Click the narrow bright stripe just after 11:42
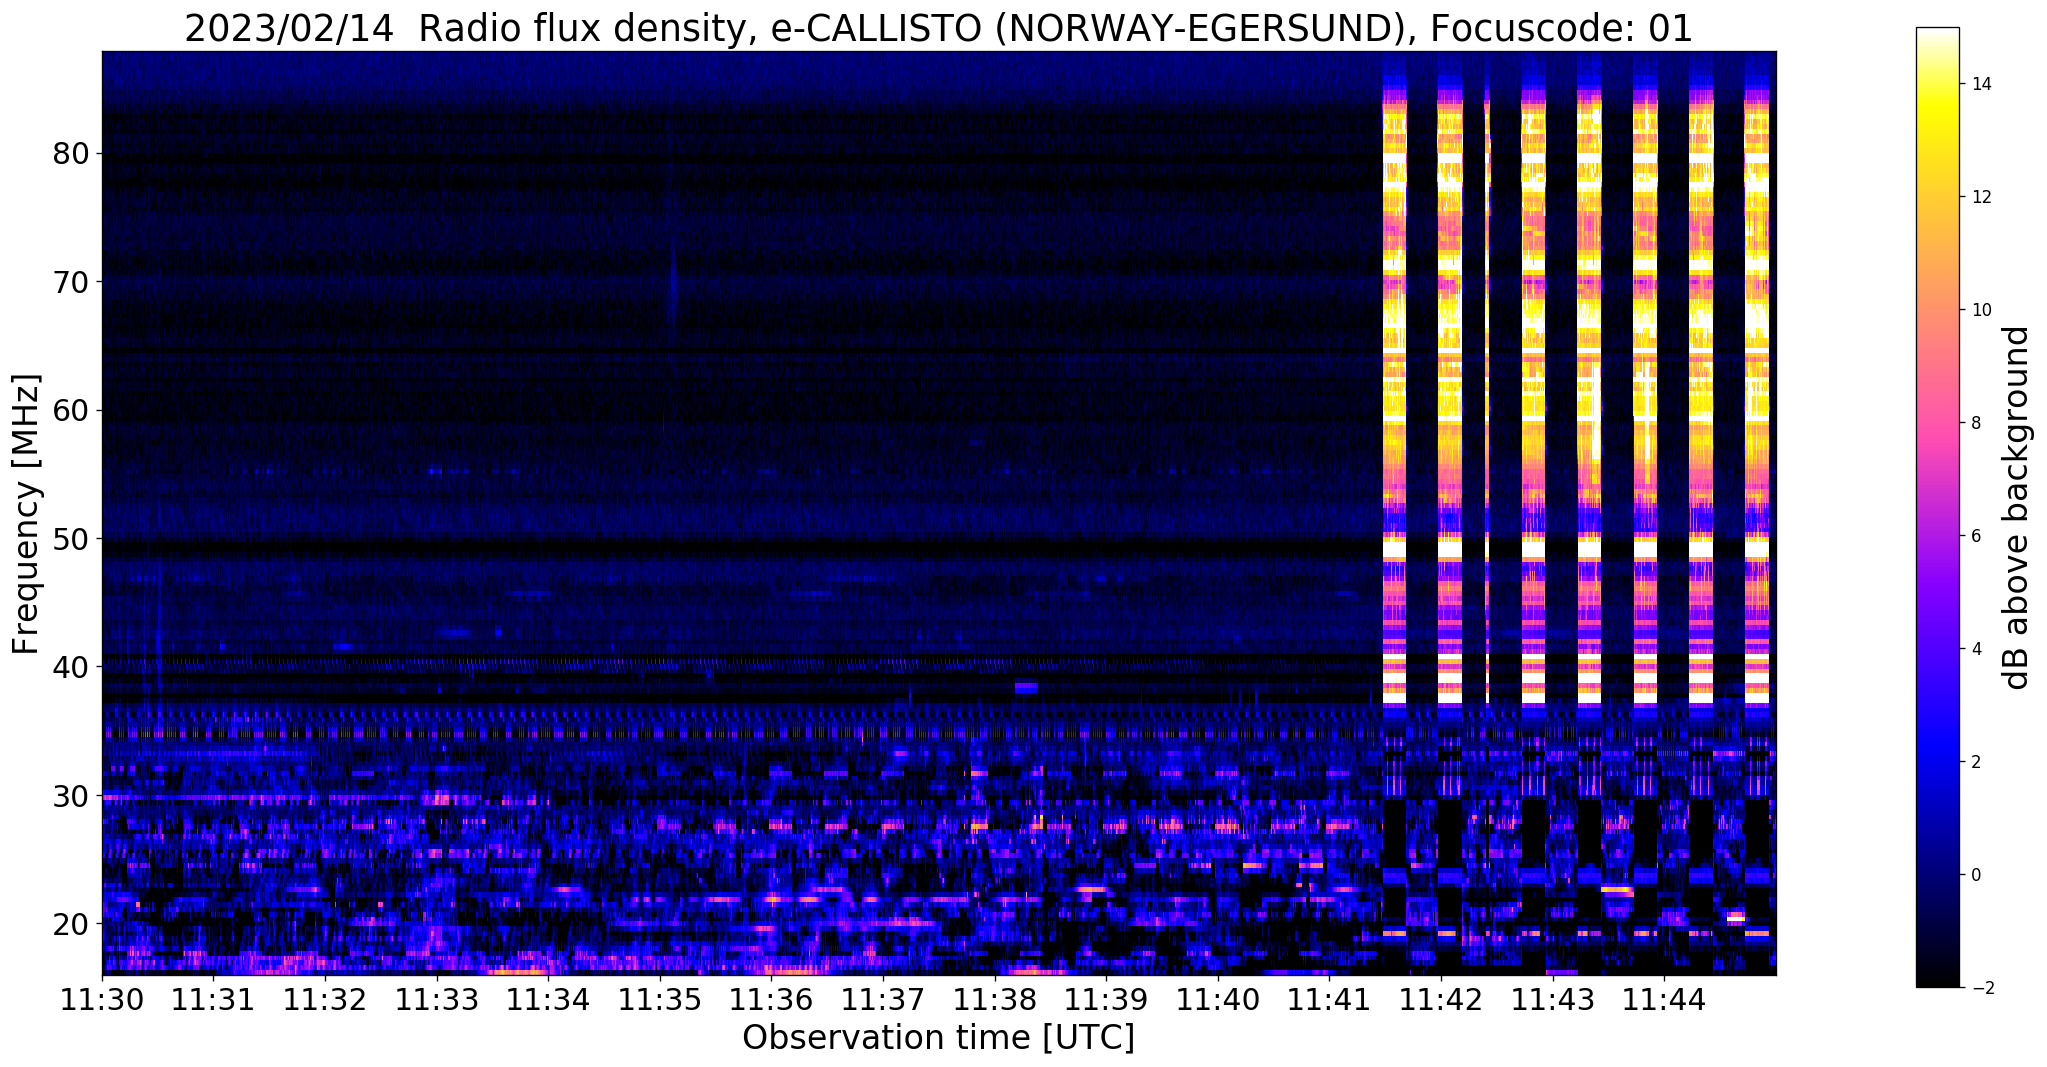Screen dimensions: 2047x1067 [1488, 400]
